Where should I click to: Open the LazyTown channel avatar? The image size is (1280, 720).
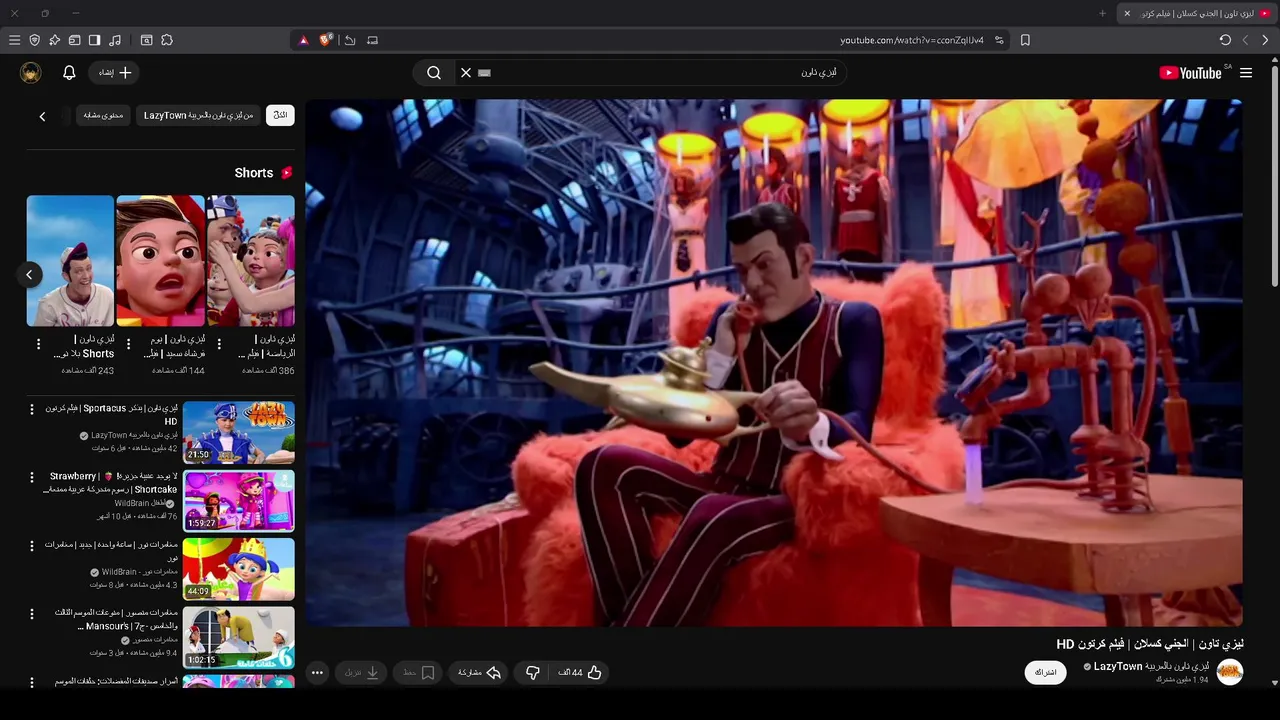[1230, 672]
